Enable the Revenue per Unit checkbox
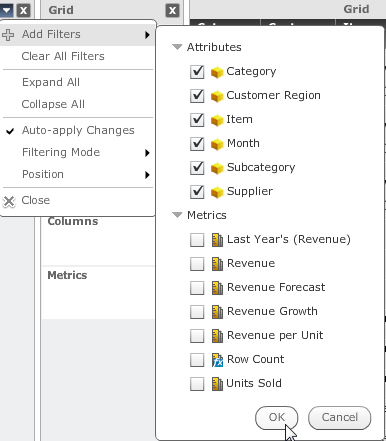Screen dimensions: 386x441 point(197,336)
